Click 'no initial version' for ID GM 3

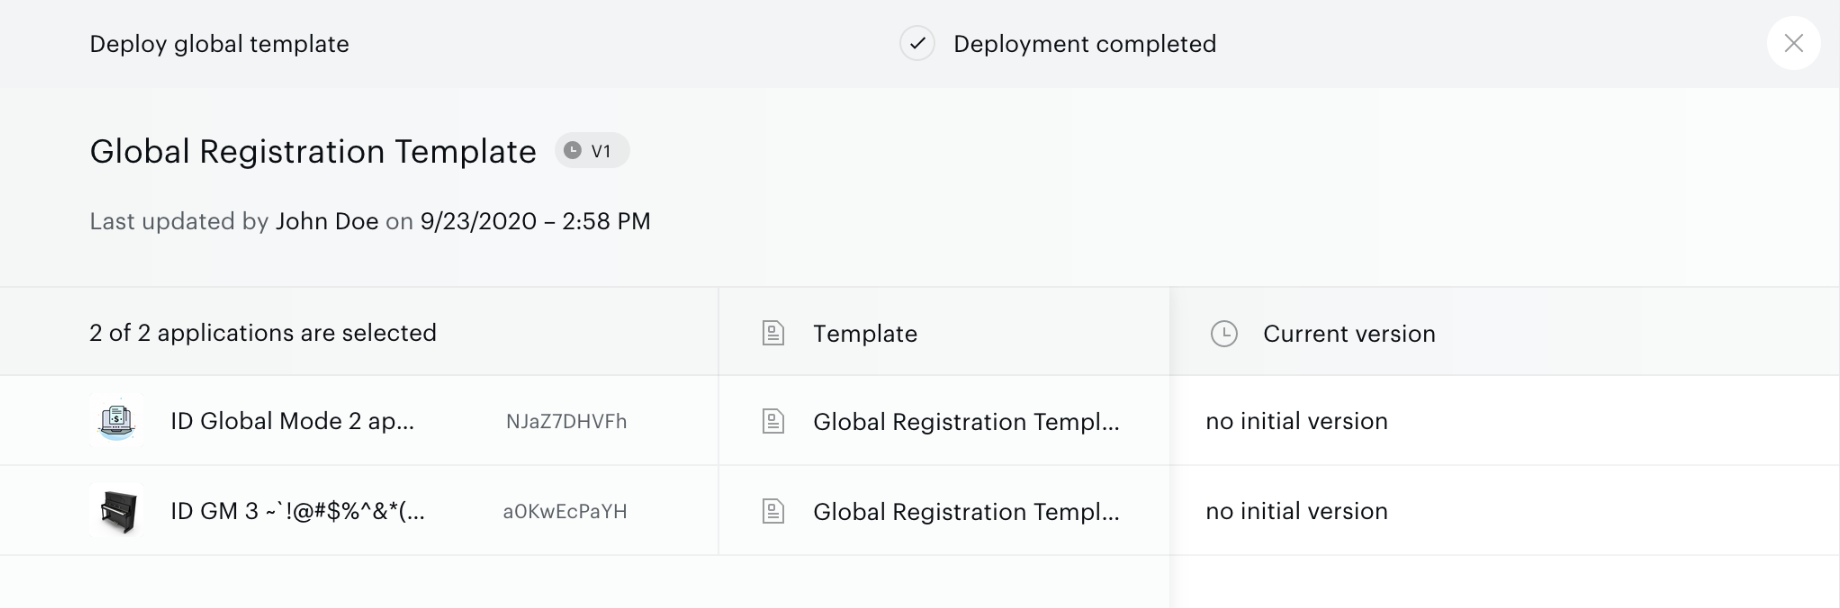[x=1296, y=511]
